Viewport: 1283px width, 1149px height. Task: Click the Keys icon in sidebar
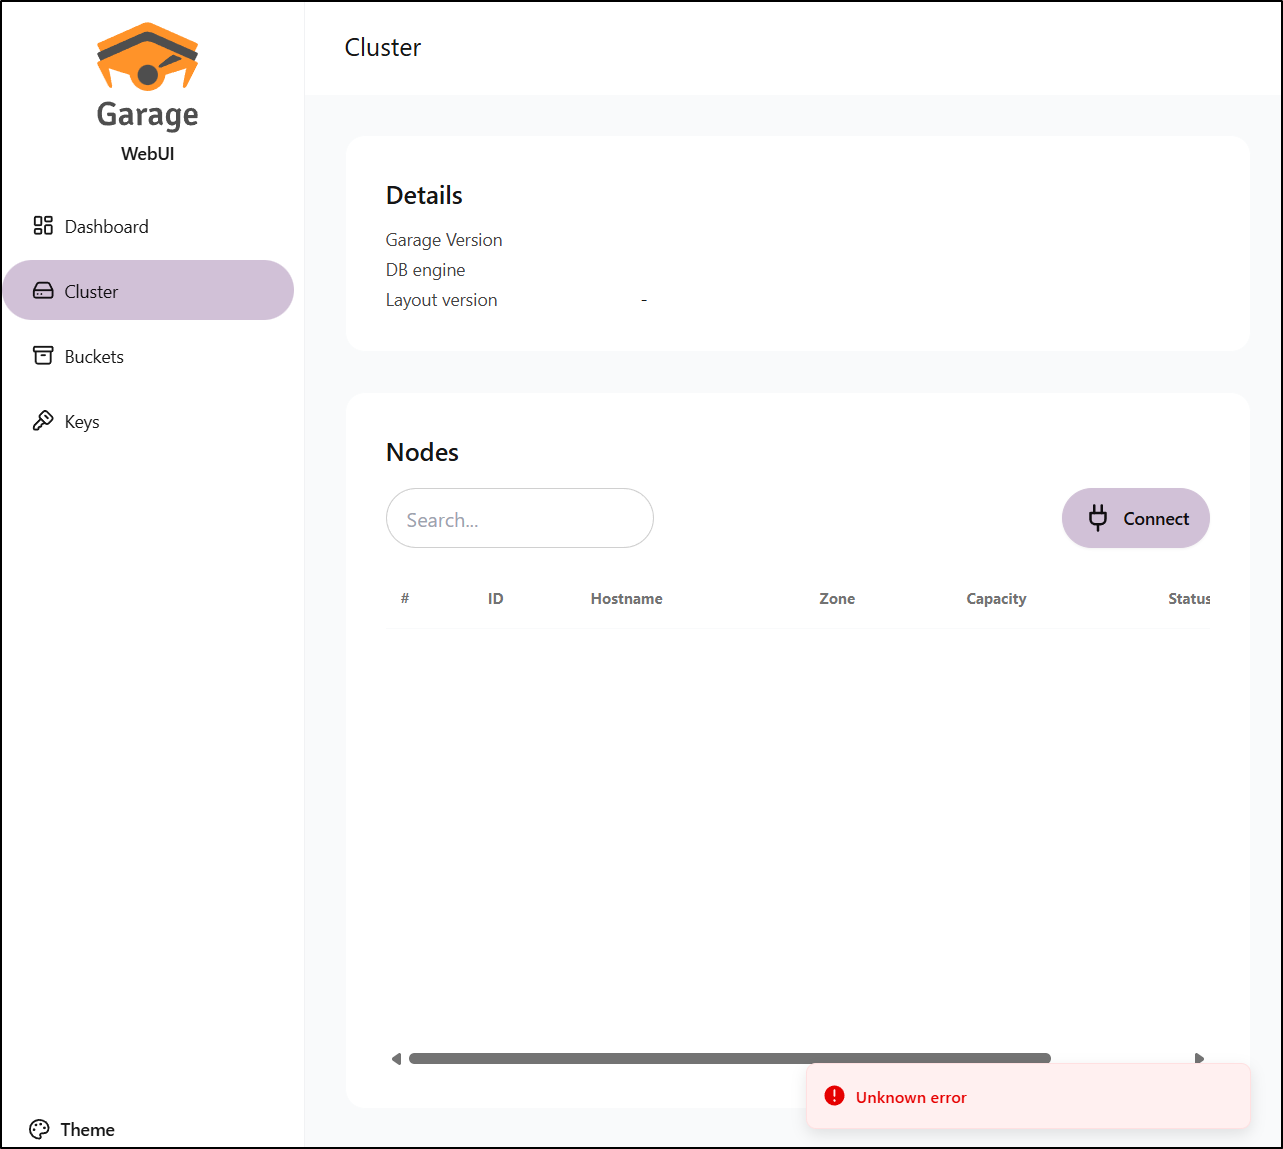43,421
